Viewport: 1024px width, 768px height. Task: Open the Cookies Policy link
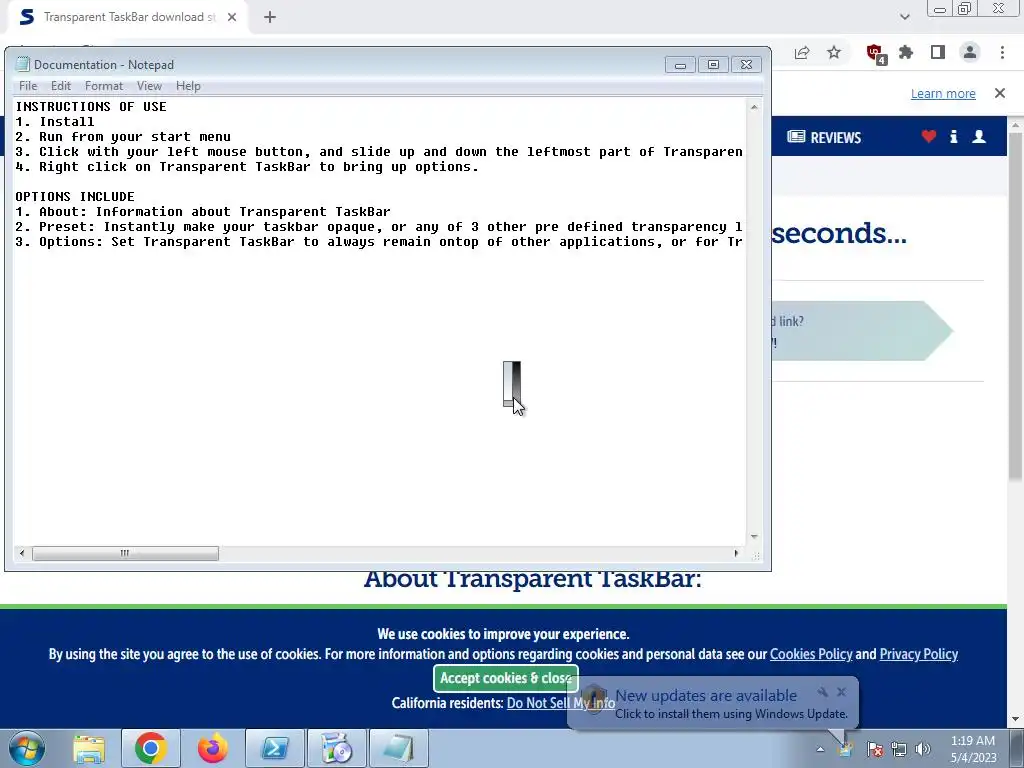coord(811,654)
